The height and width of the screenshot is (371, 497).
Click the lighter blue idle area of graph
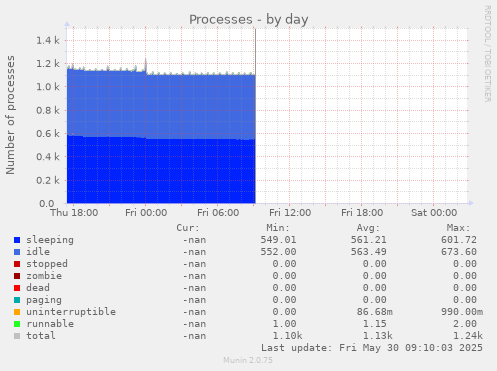(x=161, y=105)
